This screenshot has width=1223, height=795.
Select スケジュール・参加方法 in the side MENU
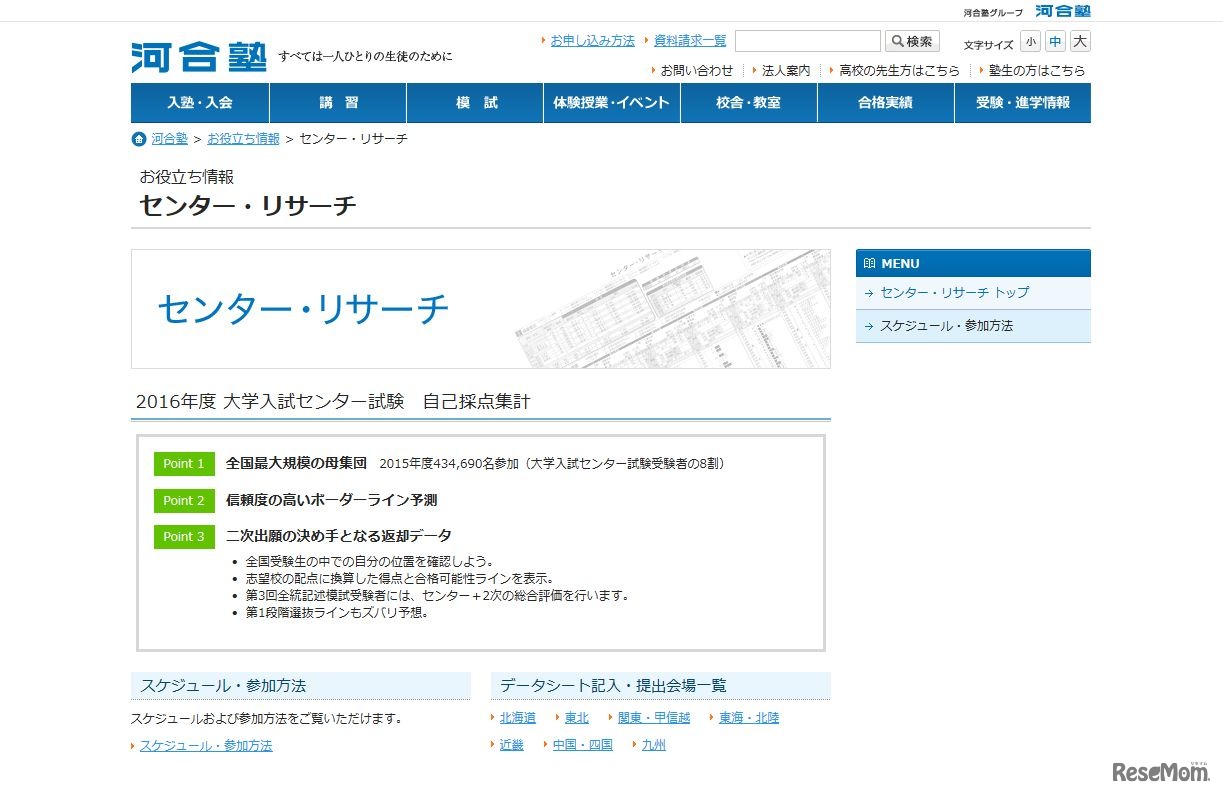(x=946, y=326)
